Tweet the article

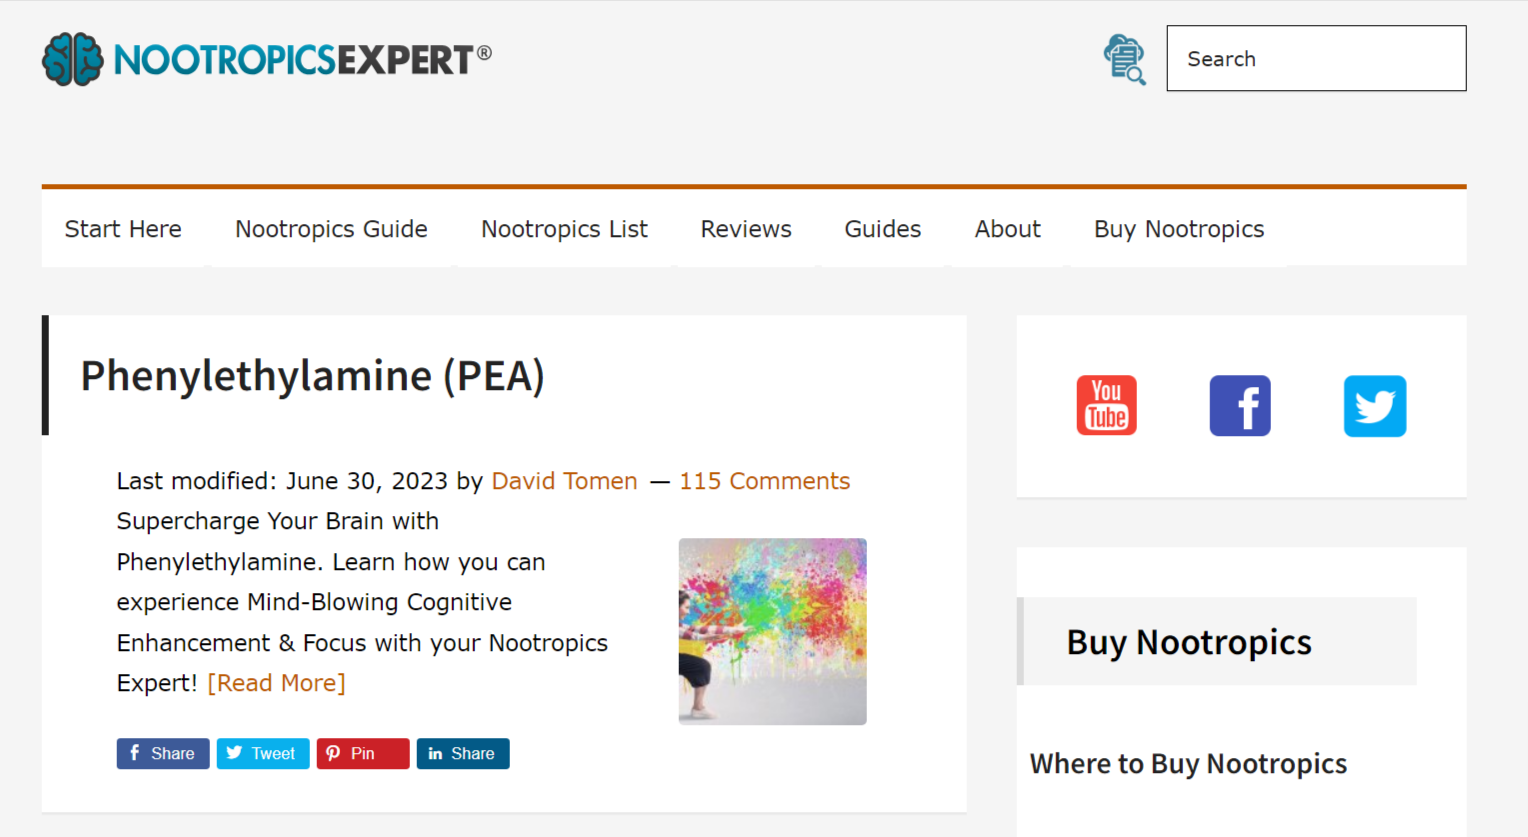tap(263, 754)
